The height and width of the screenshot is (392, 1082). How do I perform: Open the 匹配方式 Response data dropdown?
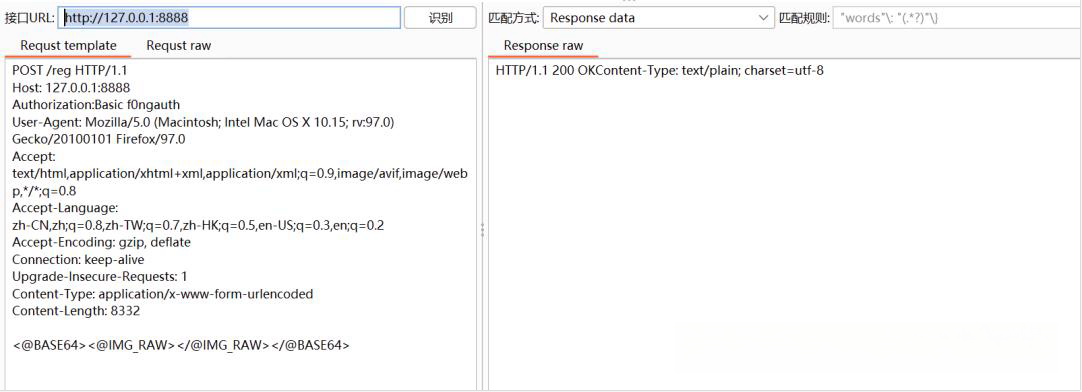(658, 18)
